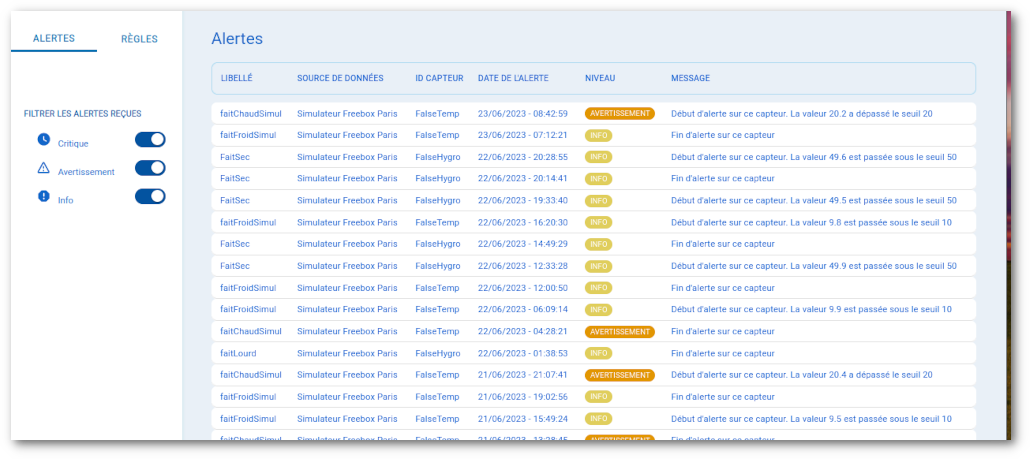
Task: Sort by Date de l'alerte column header
Action: coord(513,78)
